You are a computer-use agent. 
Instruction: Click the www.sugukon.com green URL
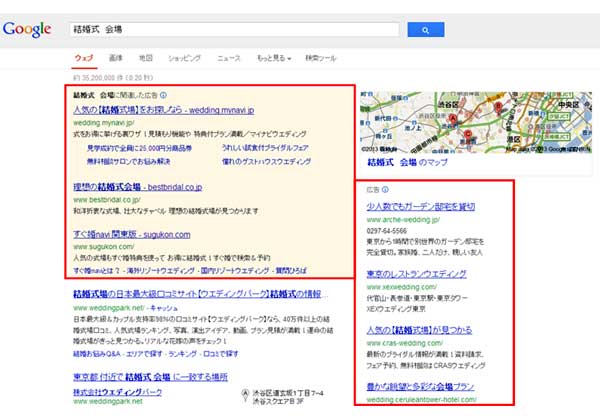[x=104, y=247]
